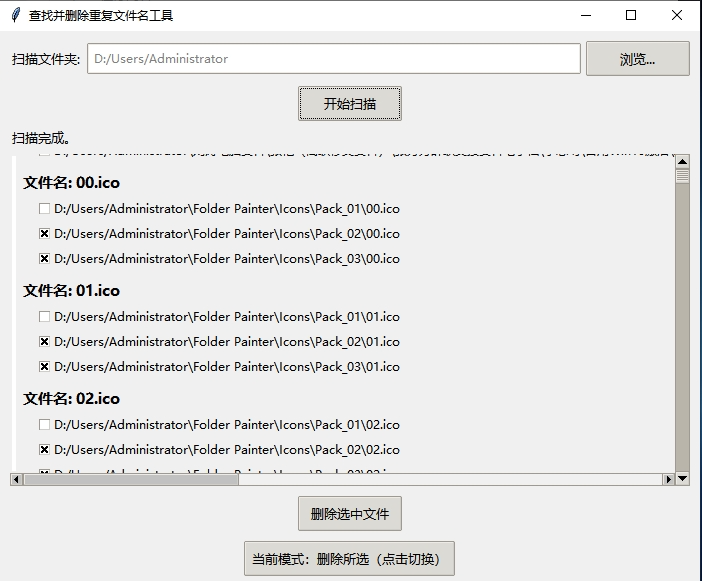Uncheck the Pack_03\00.ico checkbox

44,259
